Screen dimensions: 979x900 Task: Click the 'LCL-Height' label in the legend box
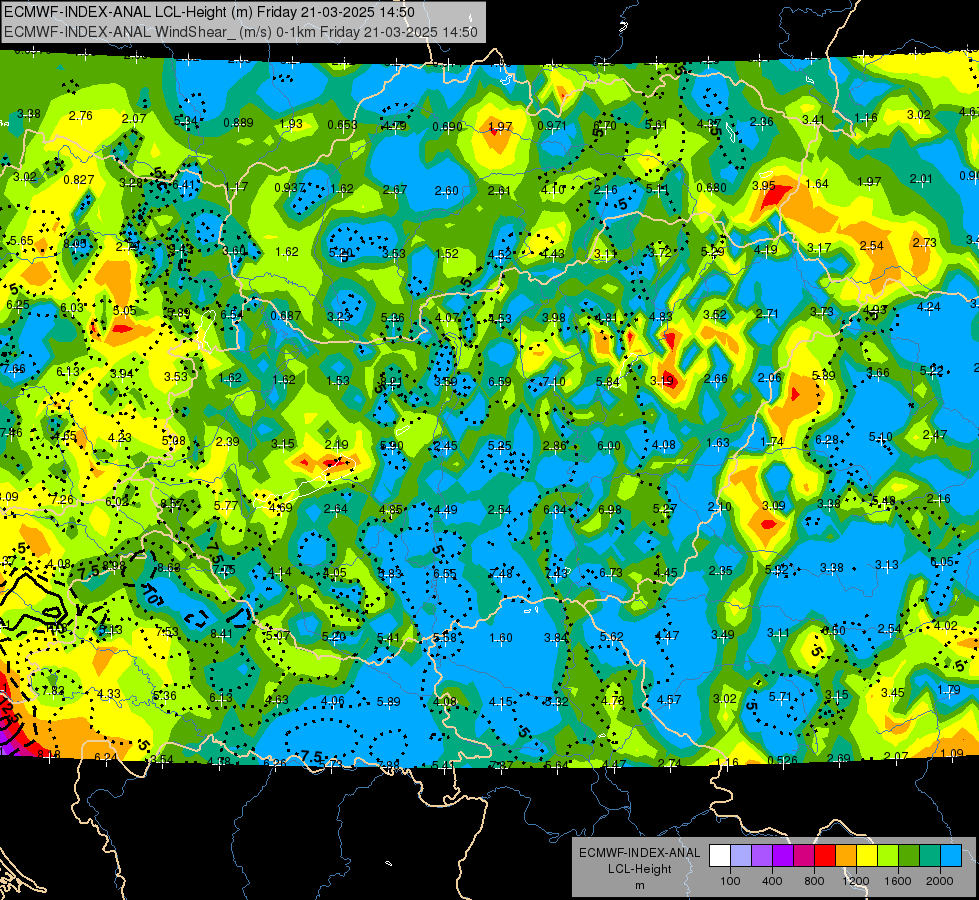pos(639,869)
